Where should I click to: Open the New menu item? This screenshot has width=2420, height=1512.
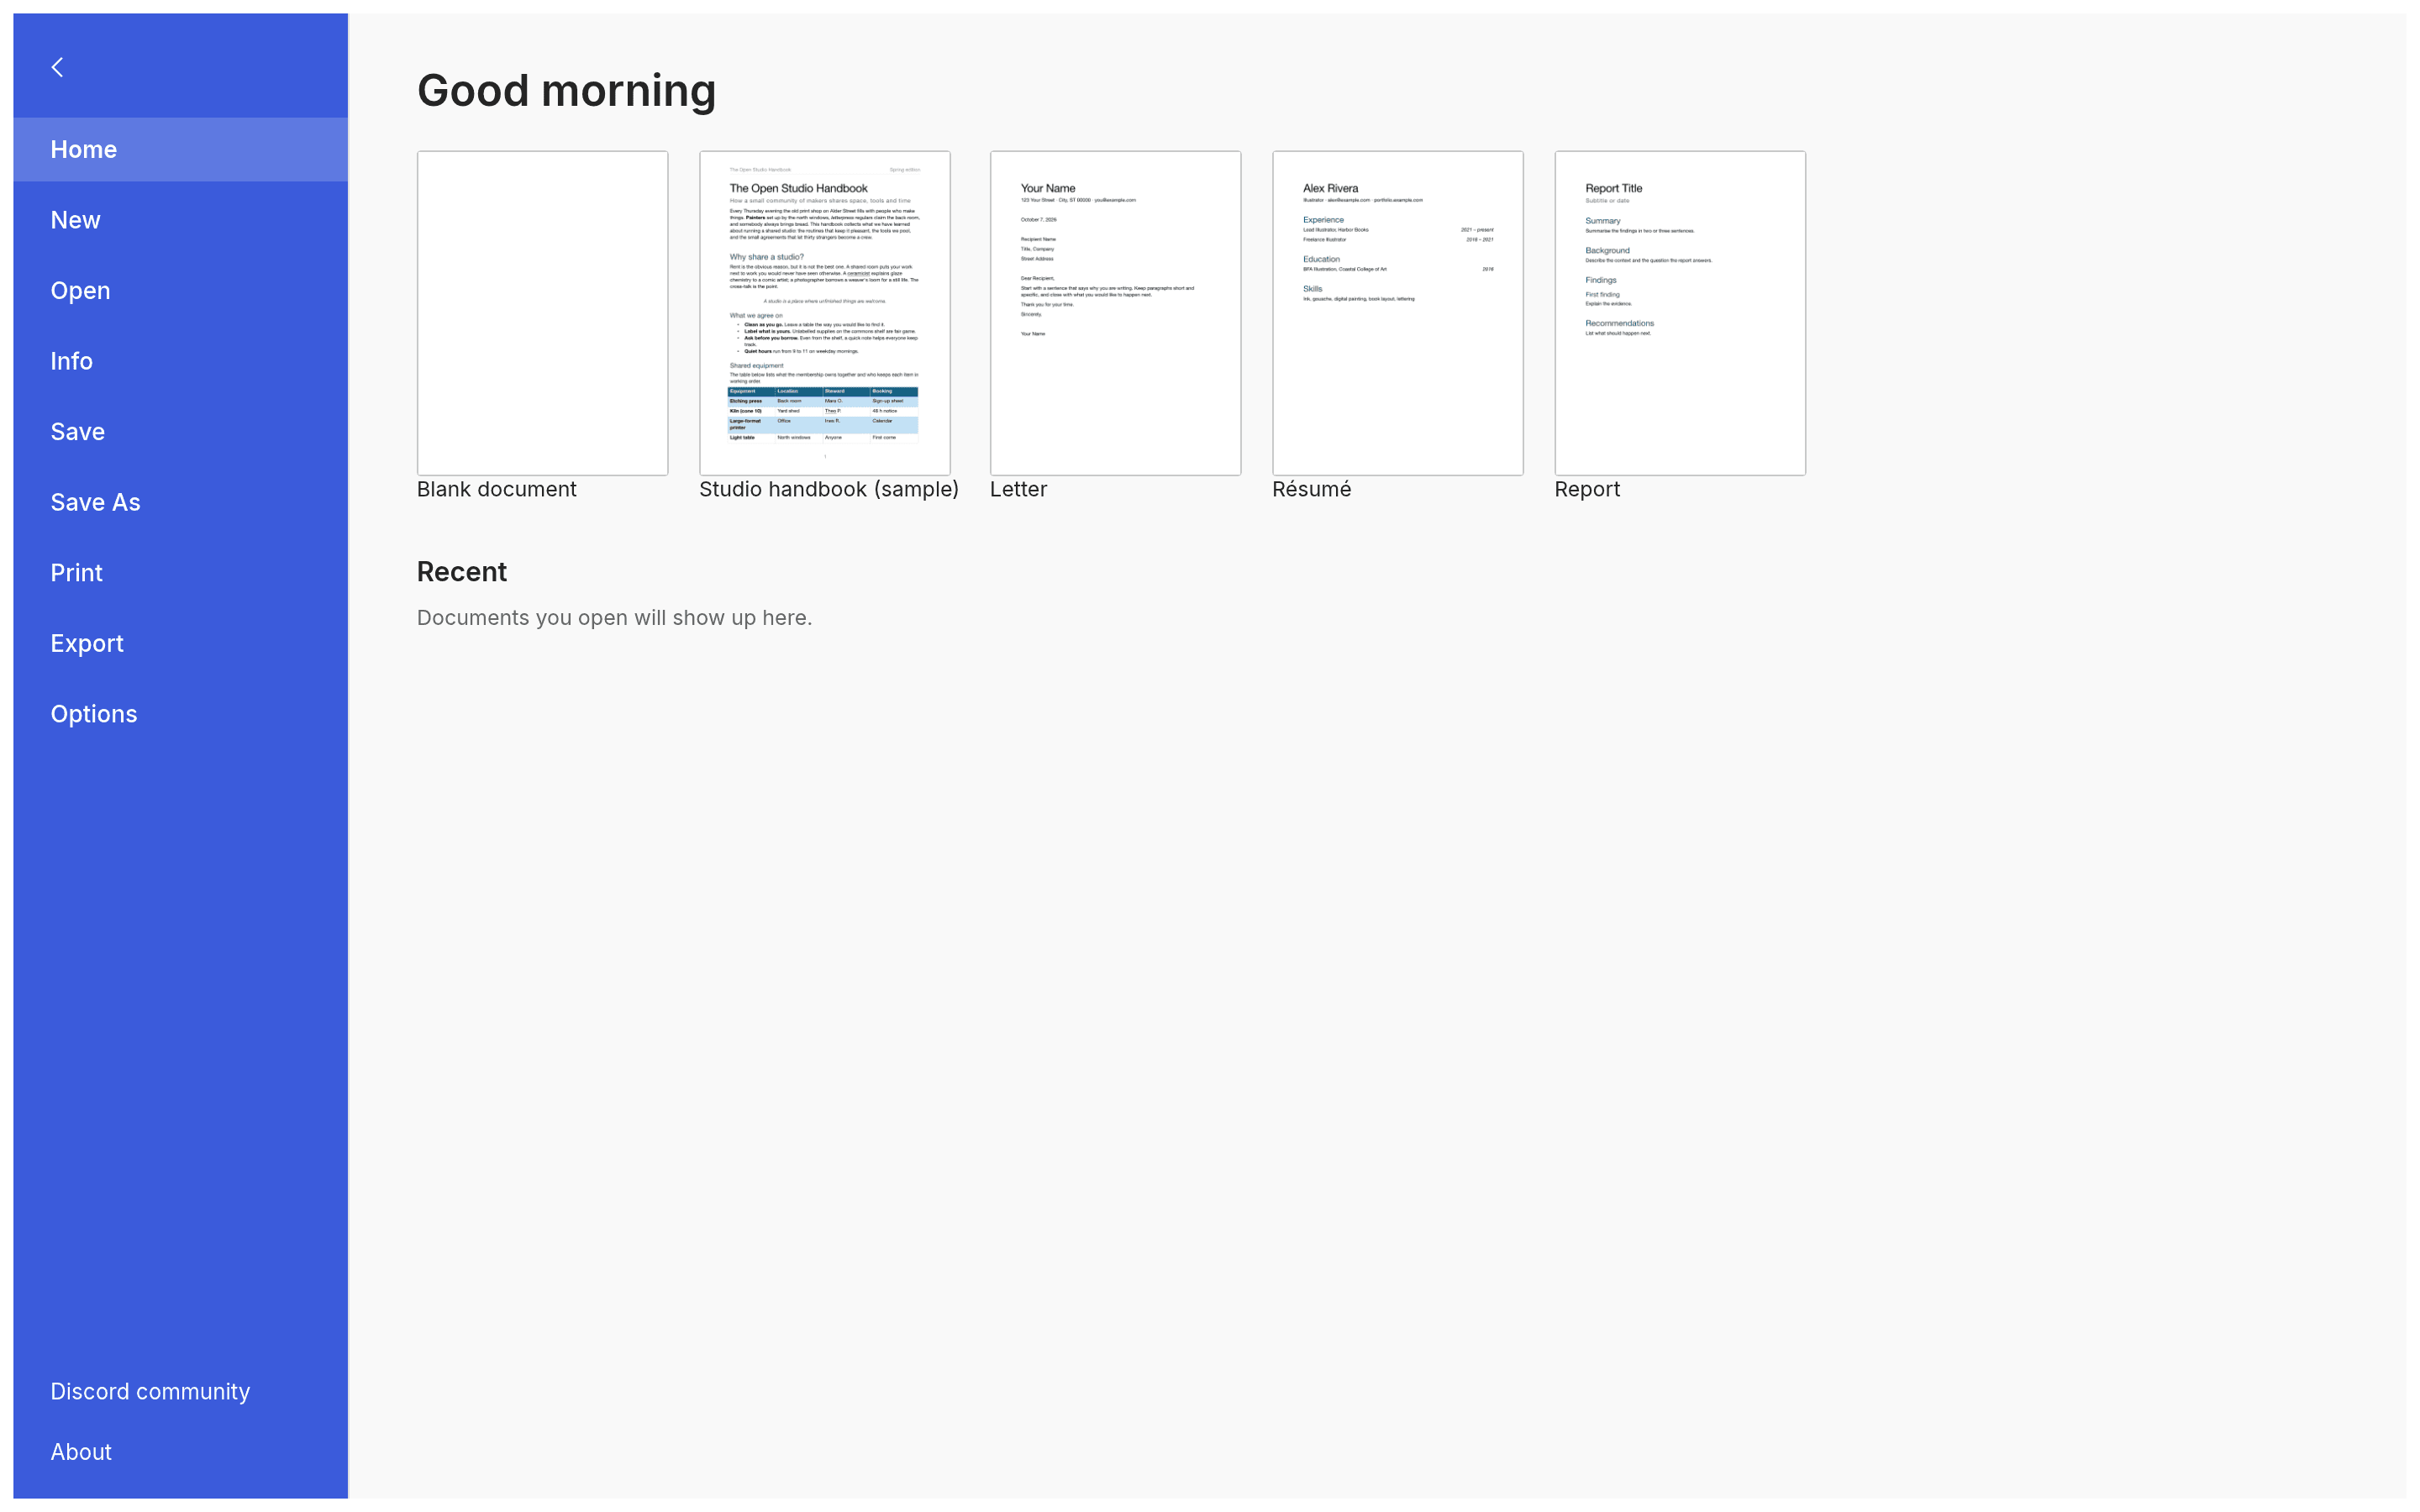coord(180,220)
